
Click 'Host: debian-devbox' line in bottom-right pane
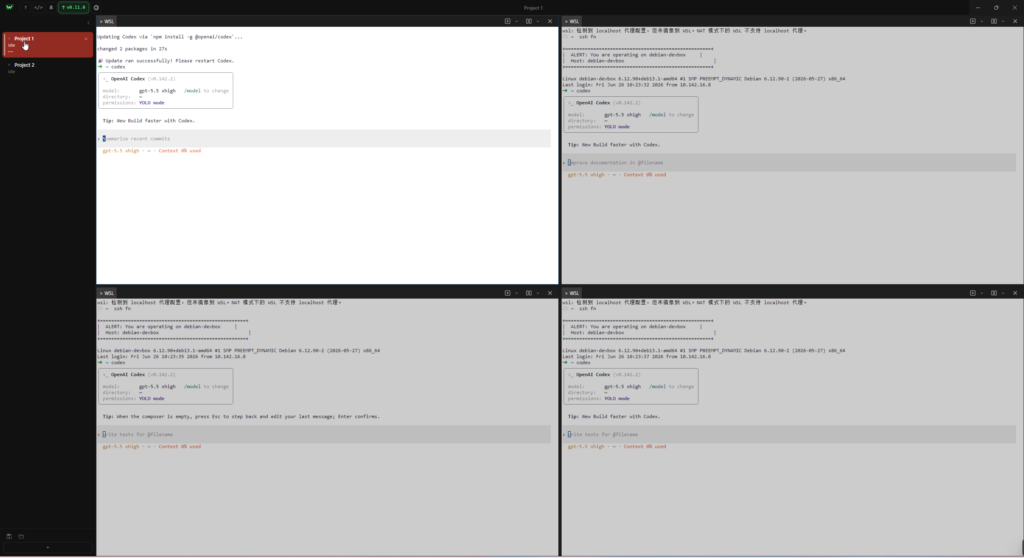597,333
